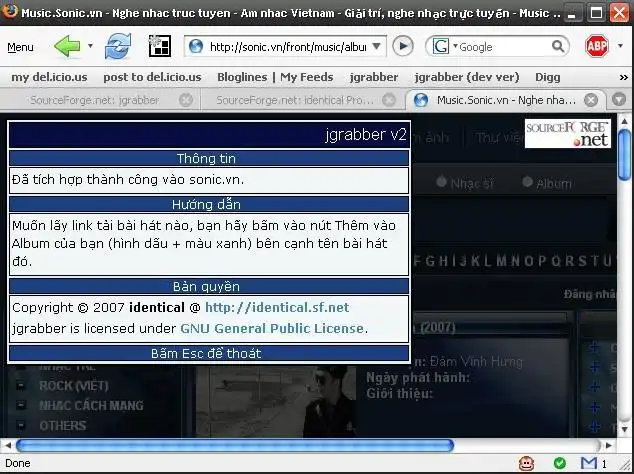Open the Bloglines | My Feeds bookmark
This screenshot has width=634, height=474.
point(275,77)
